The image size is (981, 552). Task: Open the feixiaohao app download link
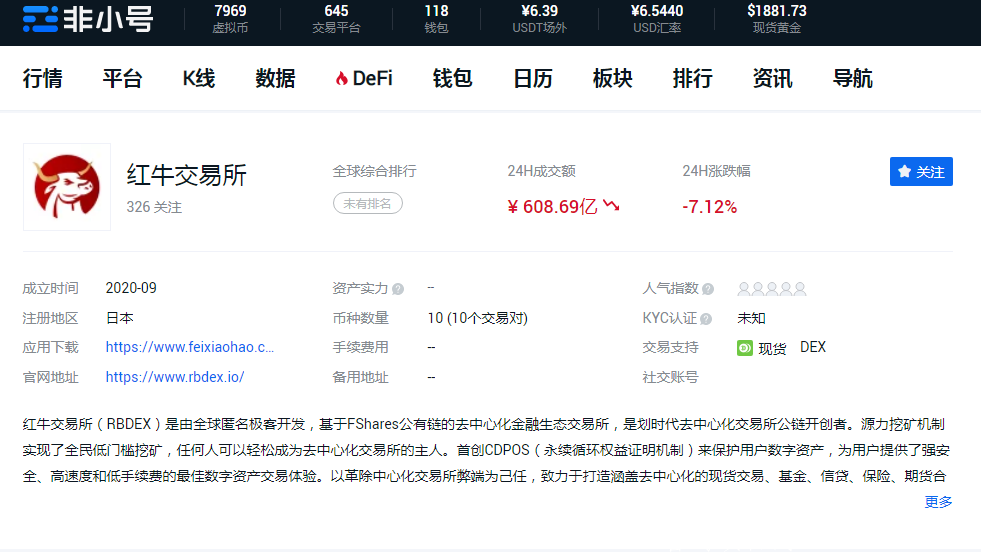pyautogui.click(x=190, y=347)
